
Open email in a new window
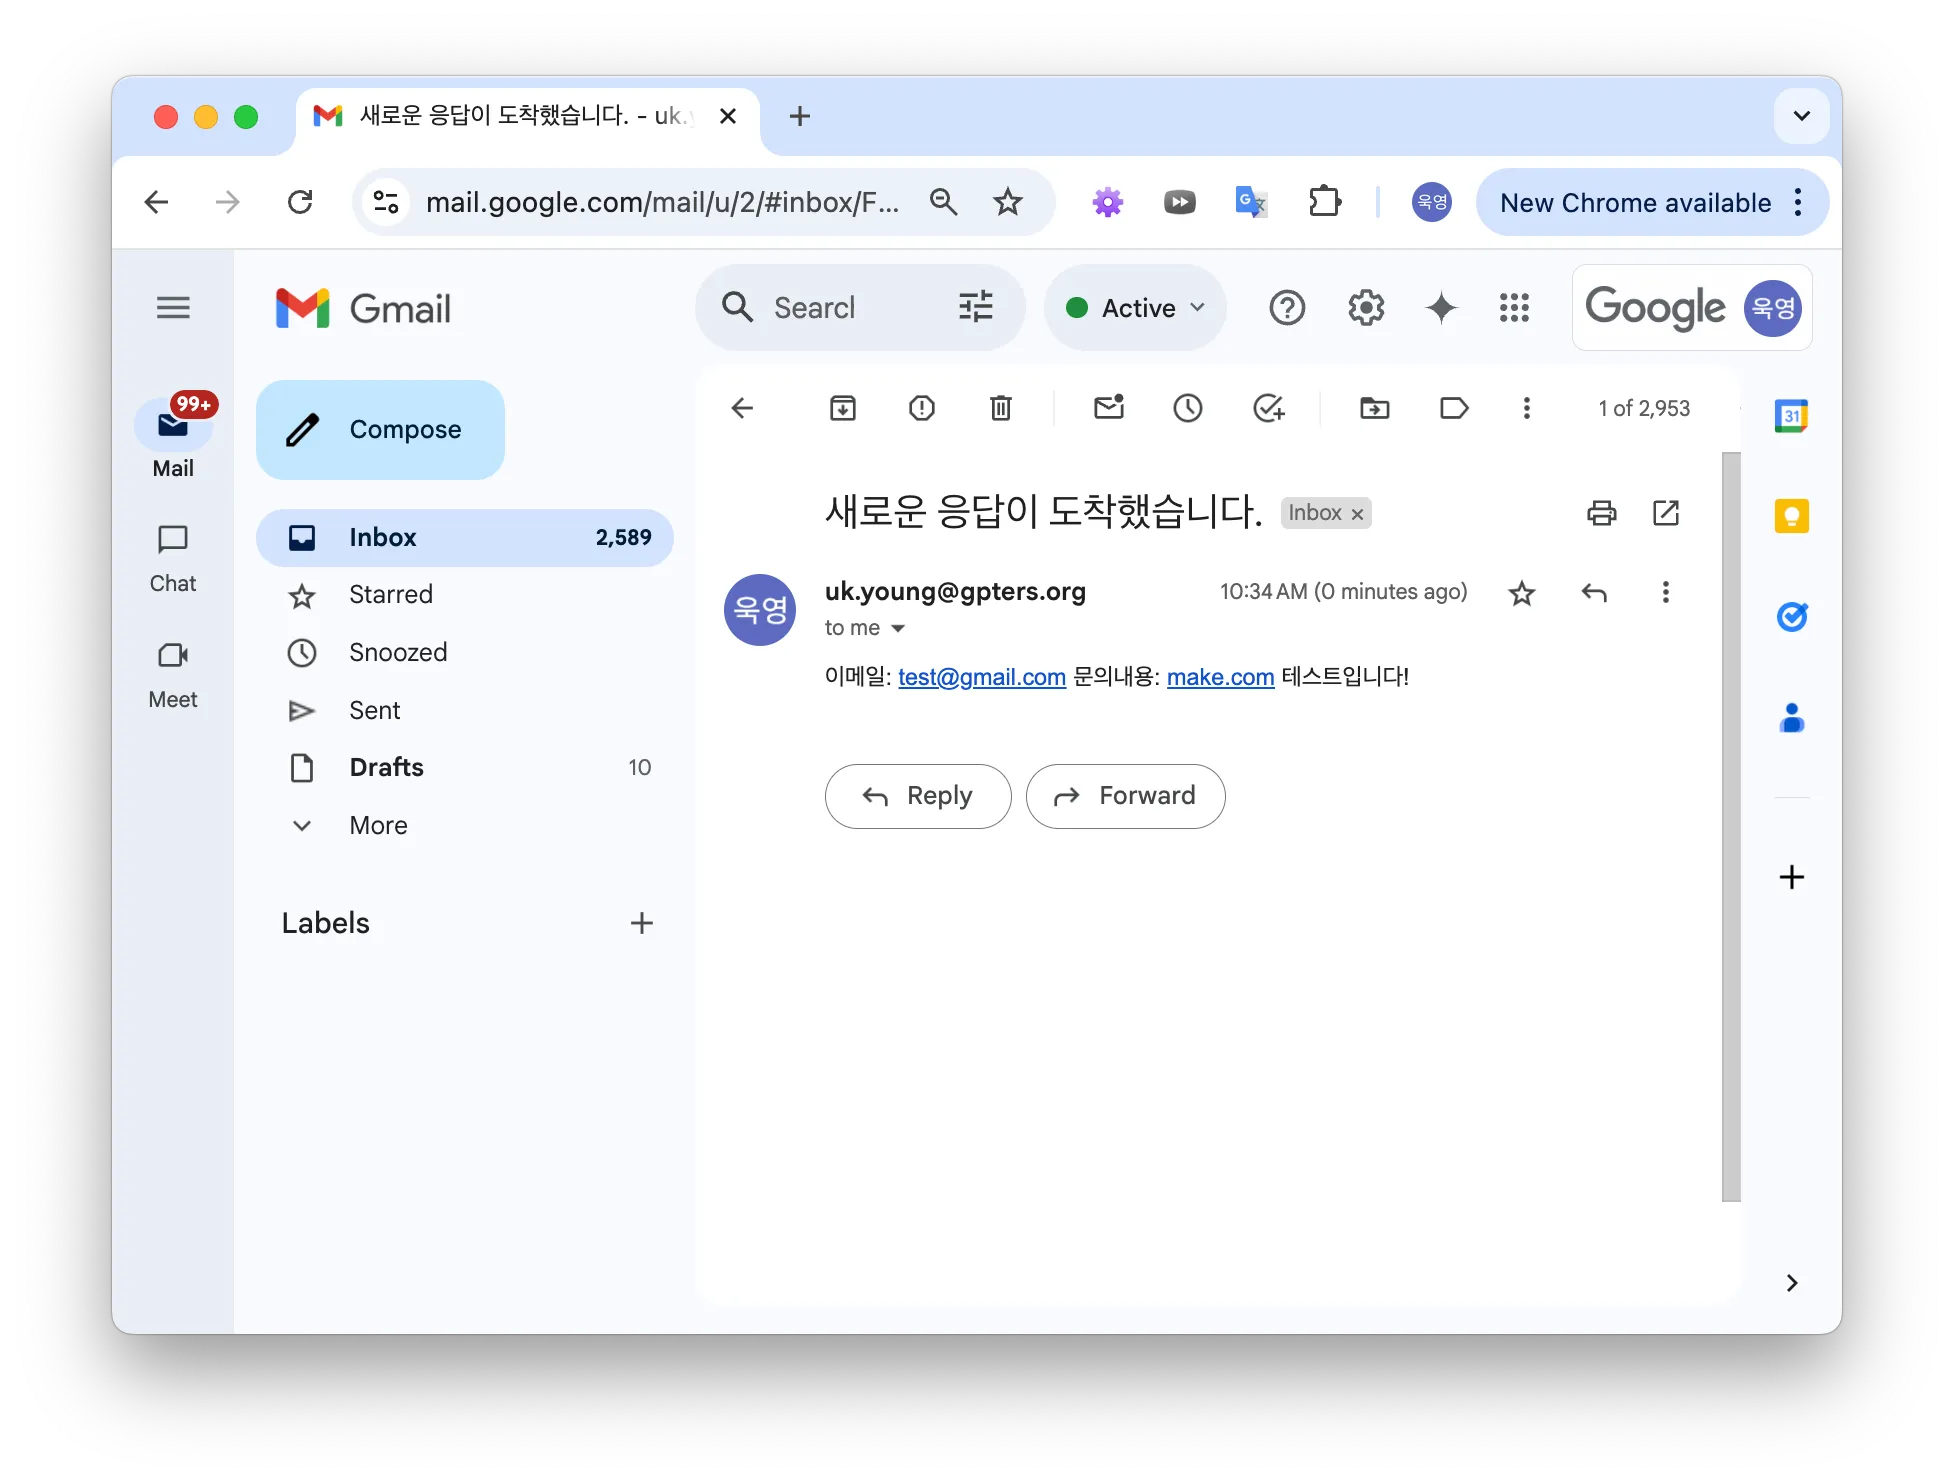[1666, 513]
